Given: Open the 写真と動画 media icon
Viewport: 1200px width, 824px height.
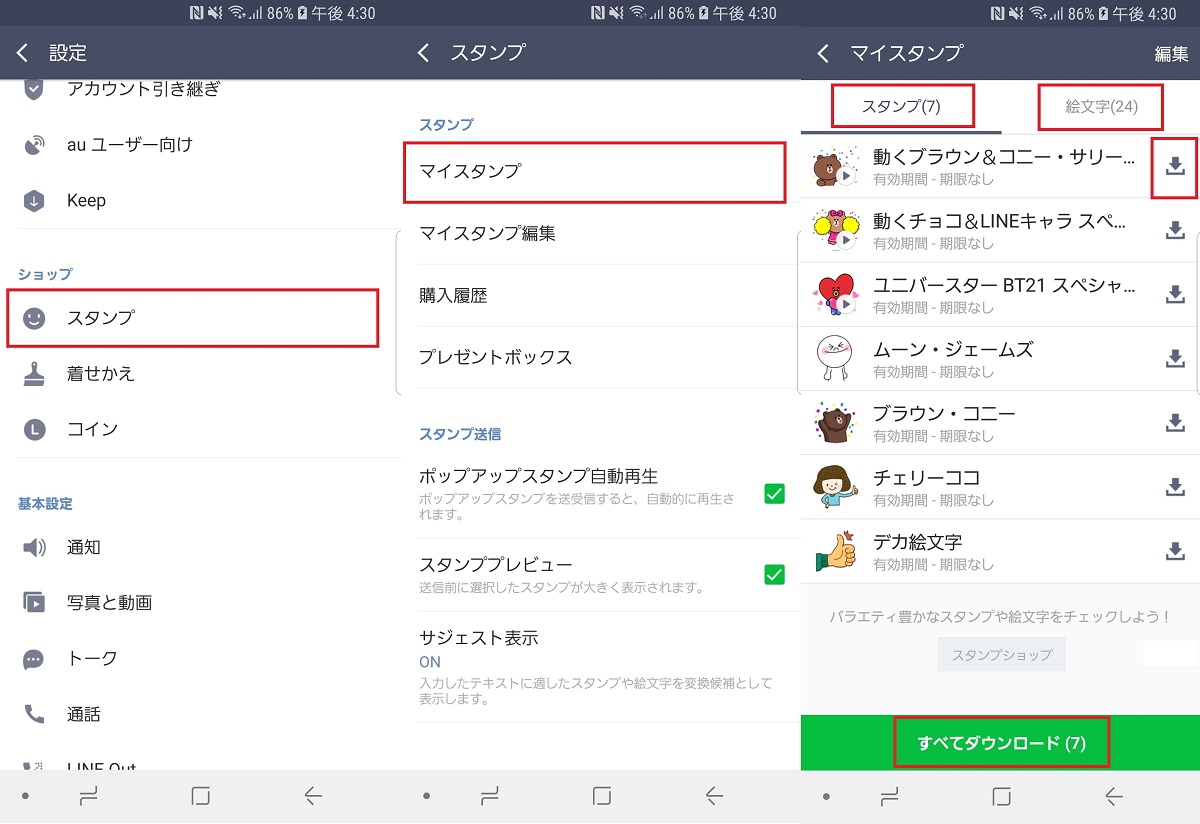Looking at the screenshot, I should (x=34, y=603).
